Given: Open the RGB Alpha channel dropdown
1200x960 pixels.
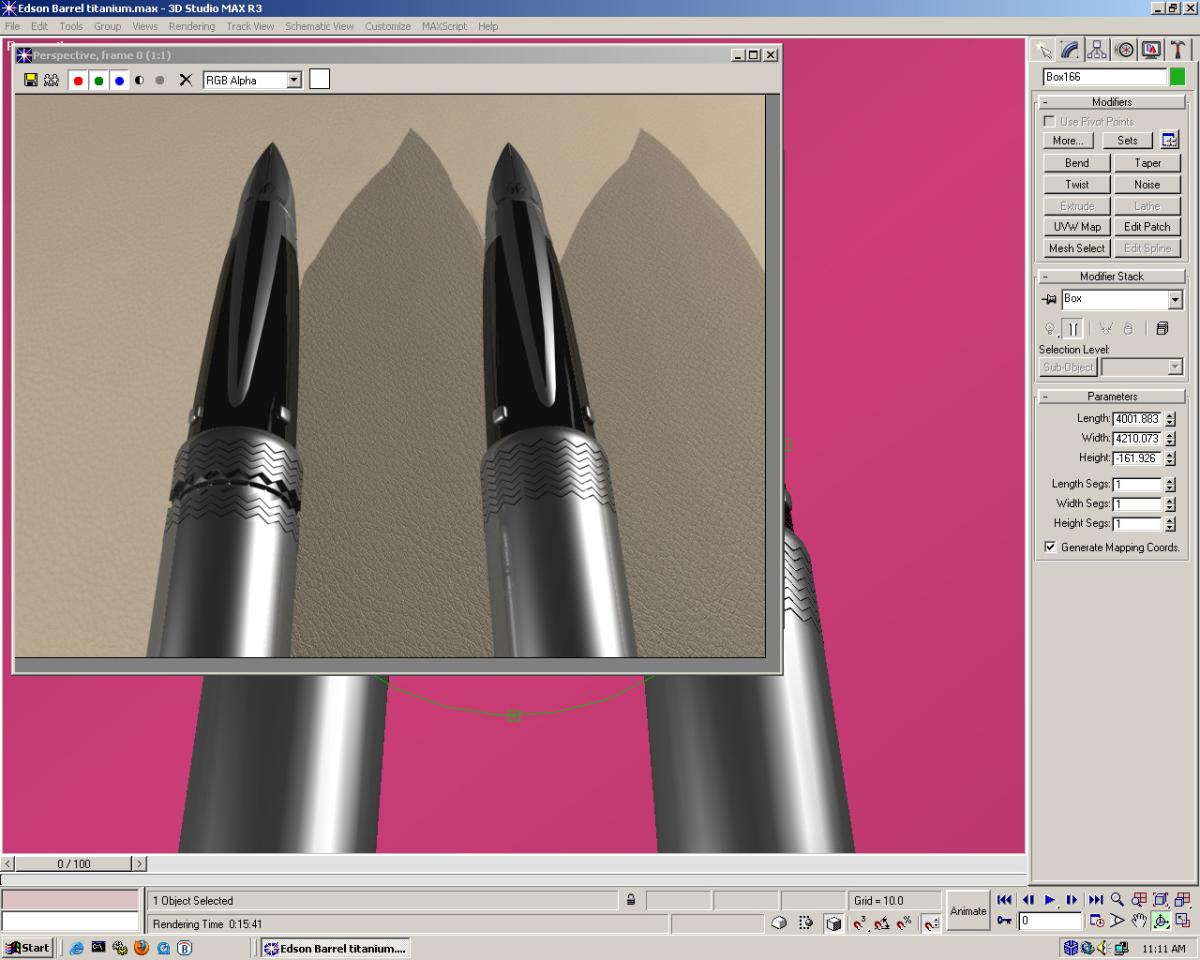Looking at the screenshot, I should tap(293, 80).
